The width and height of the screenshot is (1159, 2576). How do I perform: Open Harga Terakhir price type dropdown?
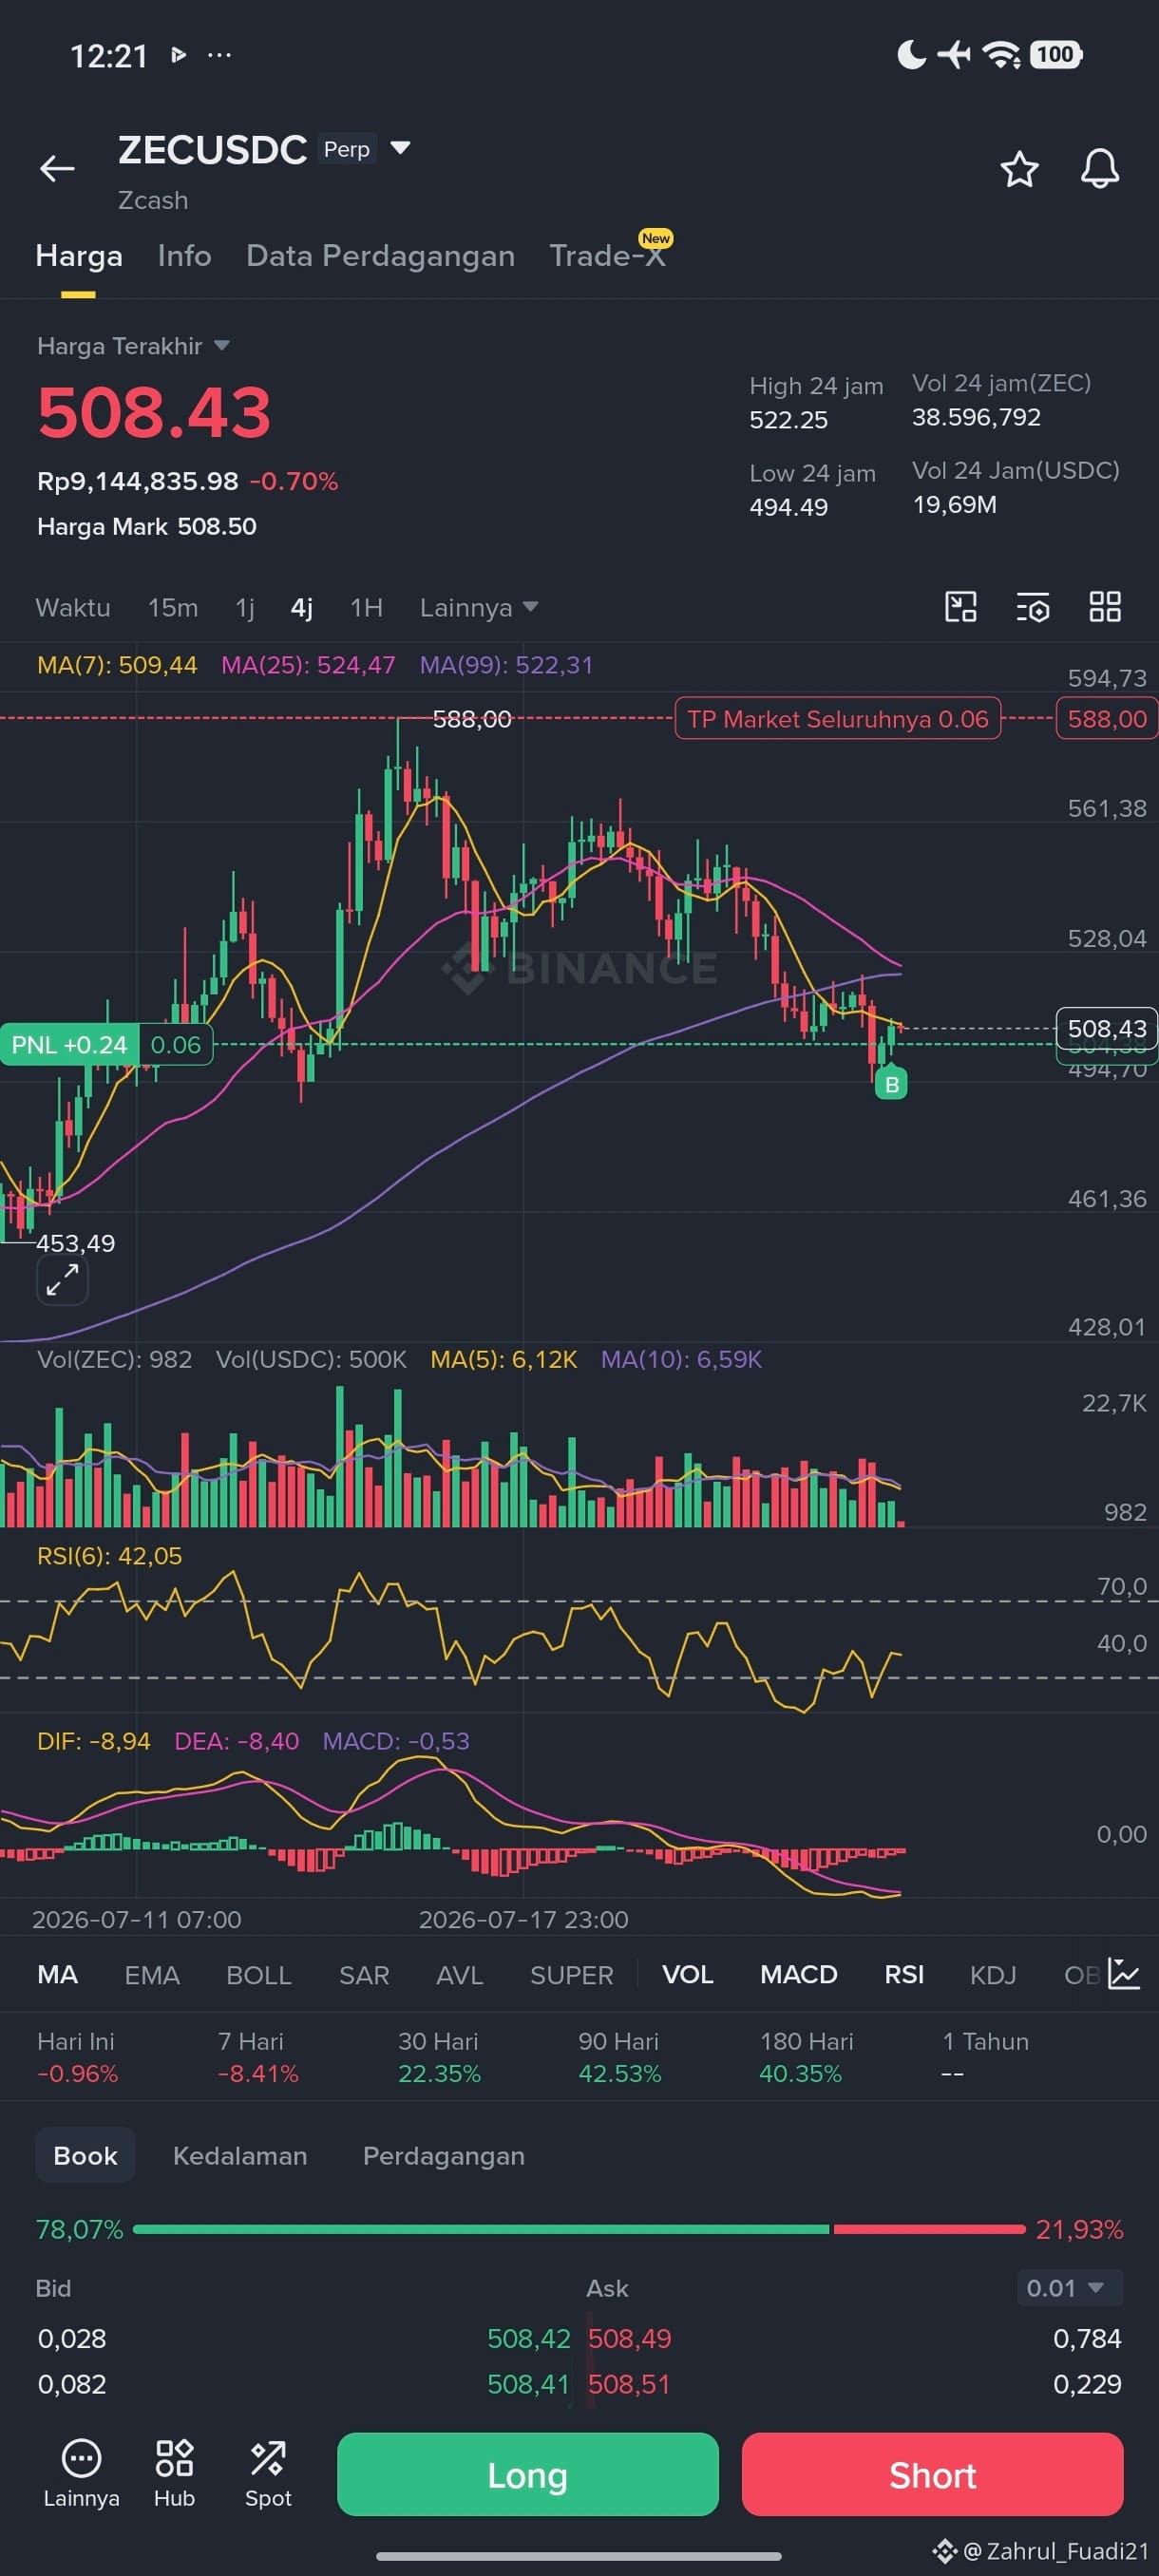[x=133, y=346]
